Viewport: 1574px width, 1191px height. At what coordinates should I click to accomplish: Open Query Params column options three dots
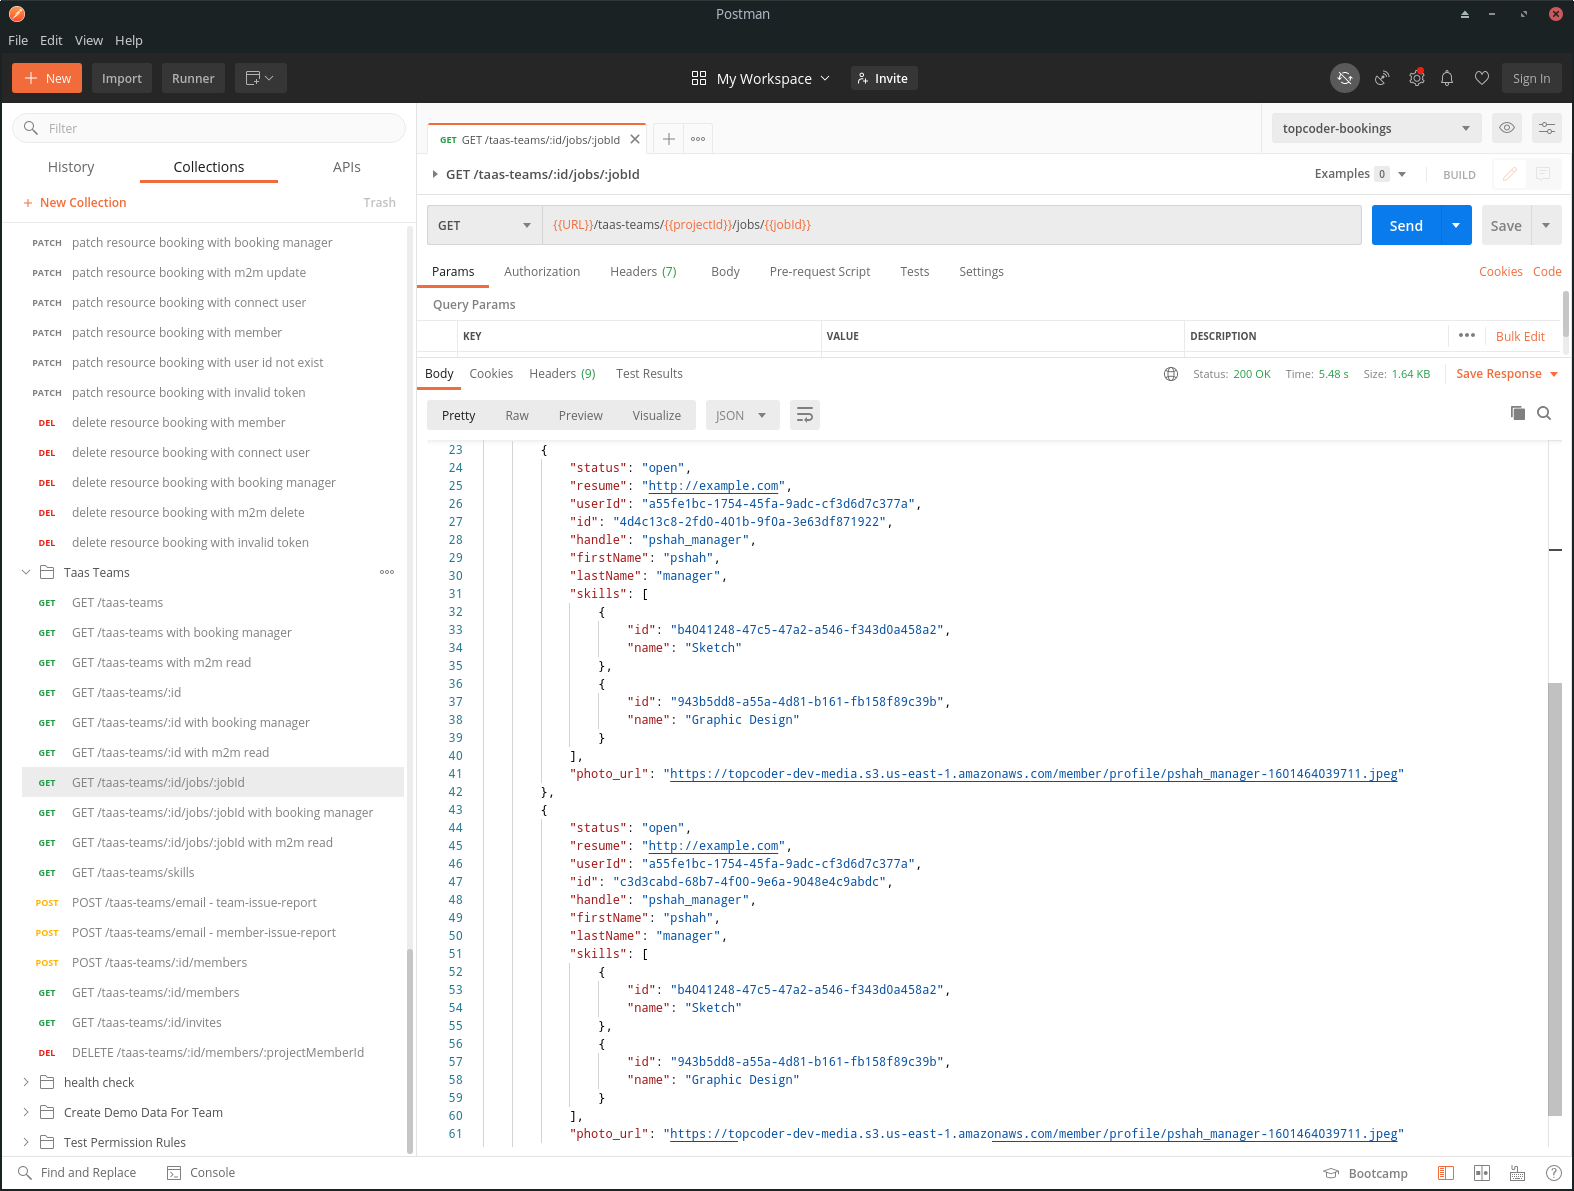click(1467, 336)
